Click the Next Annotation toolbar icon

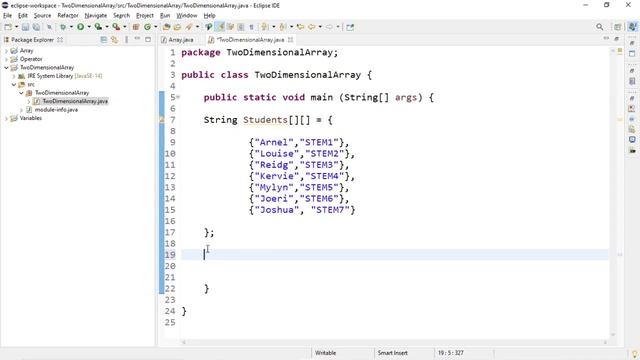coord(265,27)
